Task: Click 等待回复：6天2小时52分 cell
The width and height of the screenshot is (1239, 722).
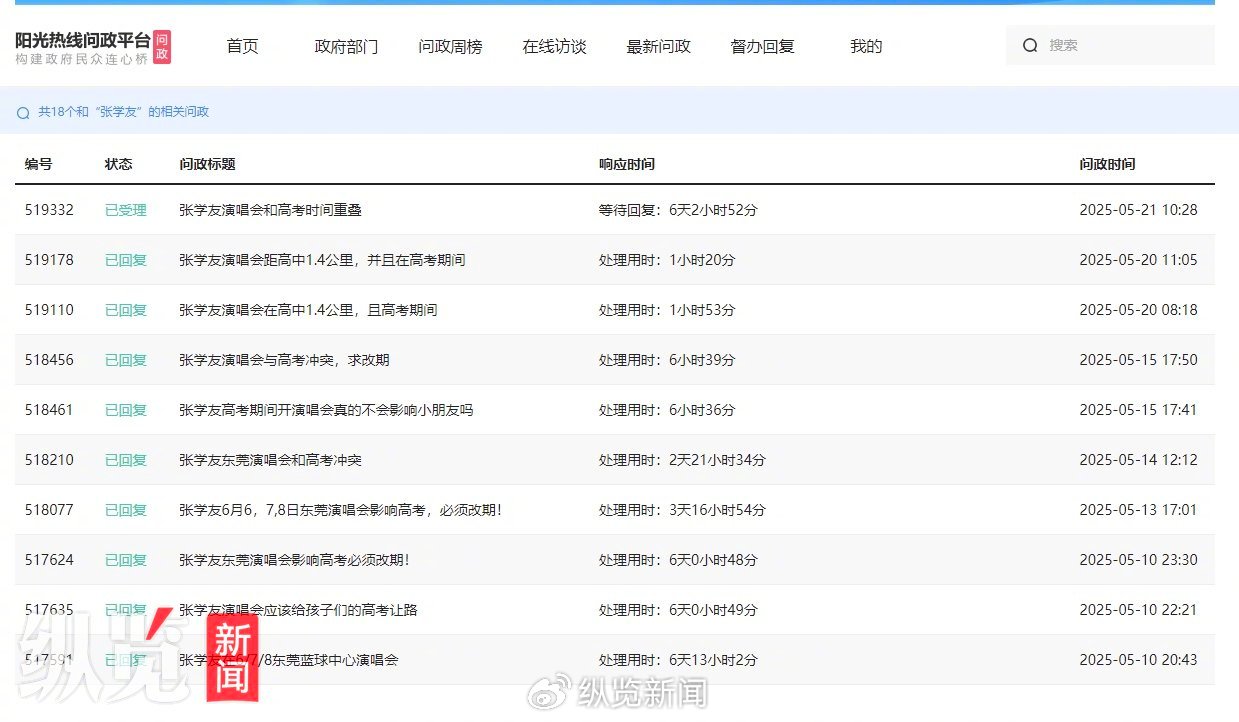Action: click(x=678, y=210)
